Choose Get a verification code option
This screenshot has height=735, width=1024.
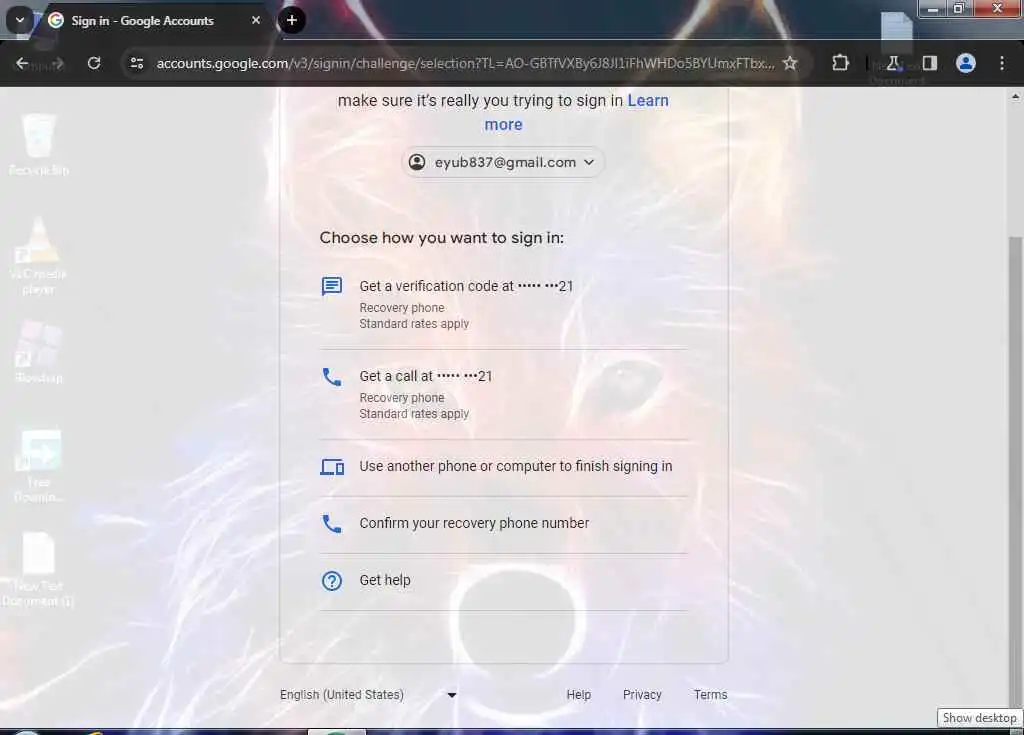(503, 304)
